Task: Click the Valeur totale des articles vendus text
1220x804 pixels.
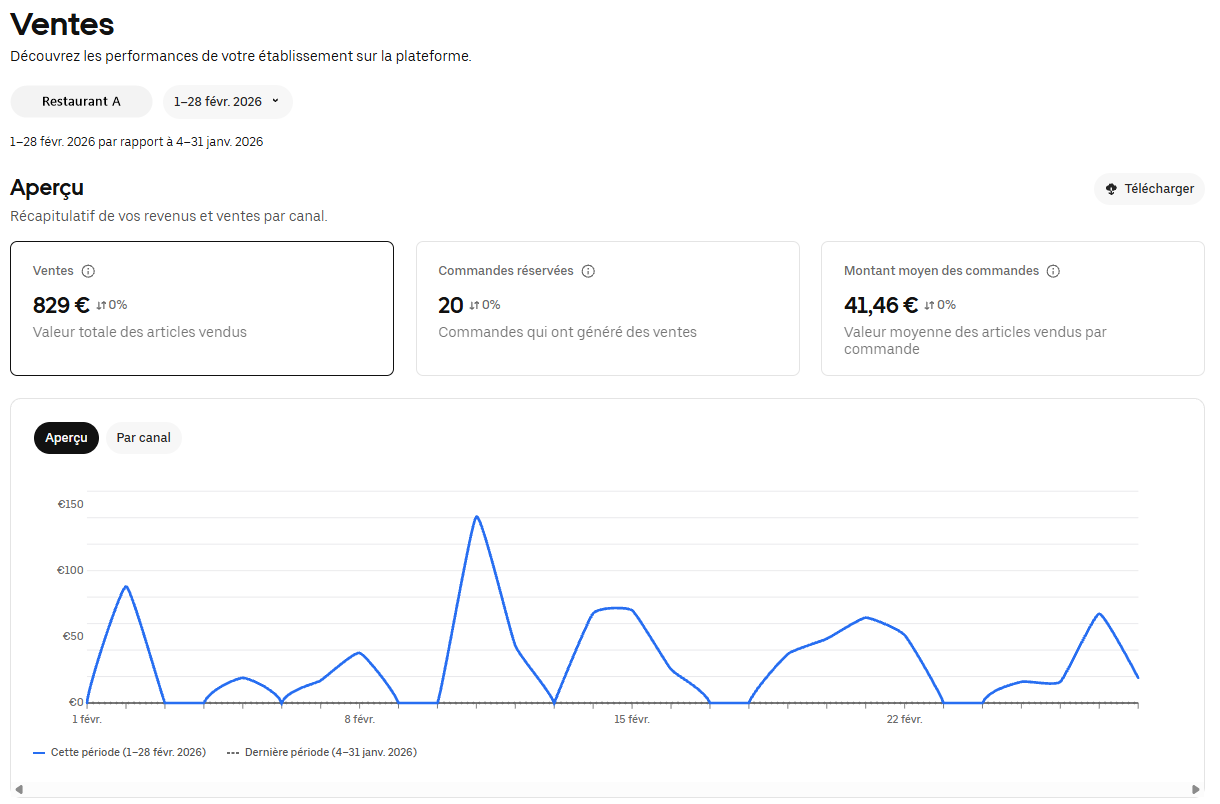Action: click(140, 332)
